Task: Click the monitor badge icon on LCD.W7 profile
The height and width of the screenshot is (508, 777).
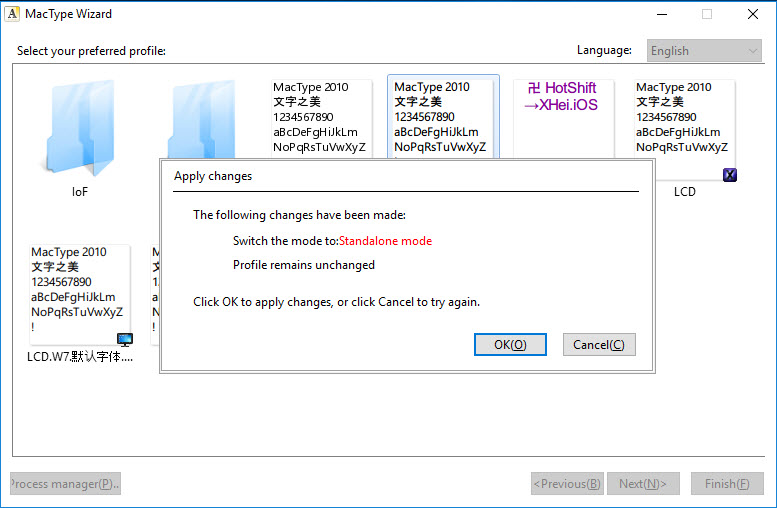Action: point(125,339)
